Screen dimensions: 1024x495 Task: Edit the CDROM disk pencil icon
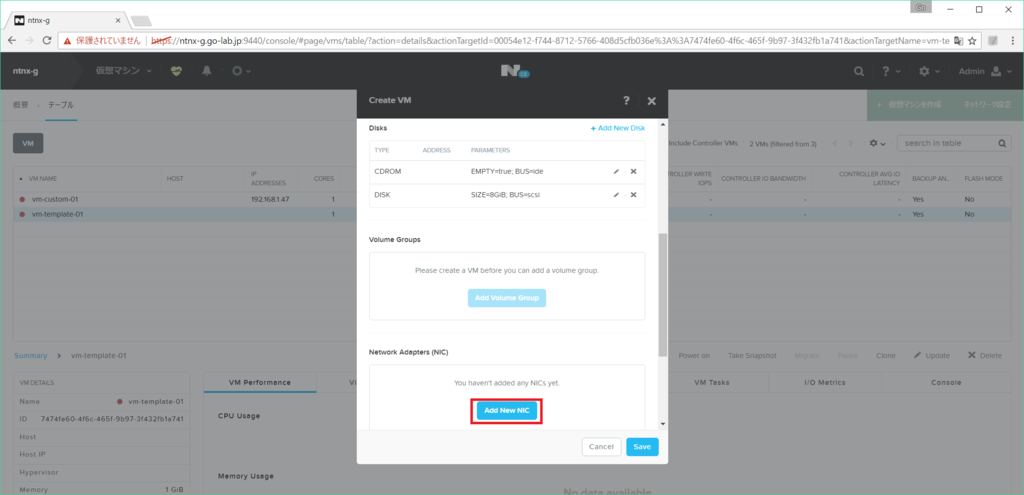tap(616, 171)
